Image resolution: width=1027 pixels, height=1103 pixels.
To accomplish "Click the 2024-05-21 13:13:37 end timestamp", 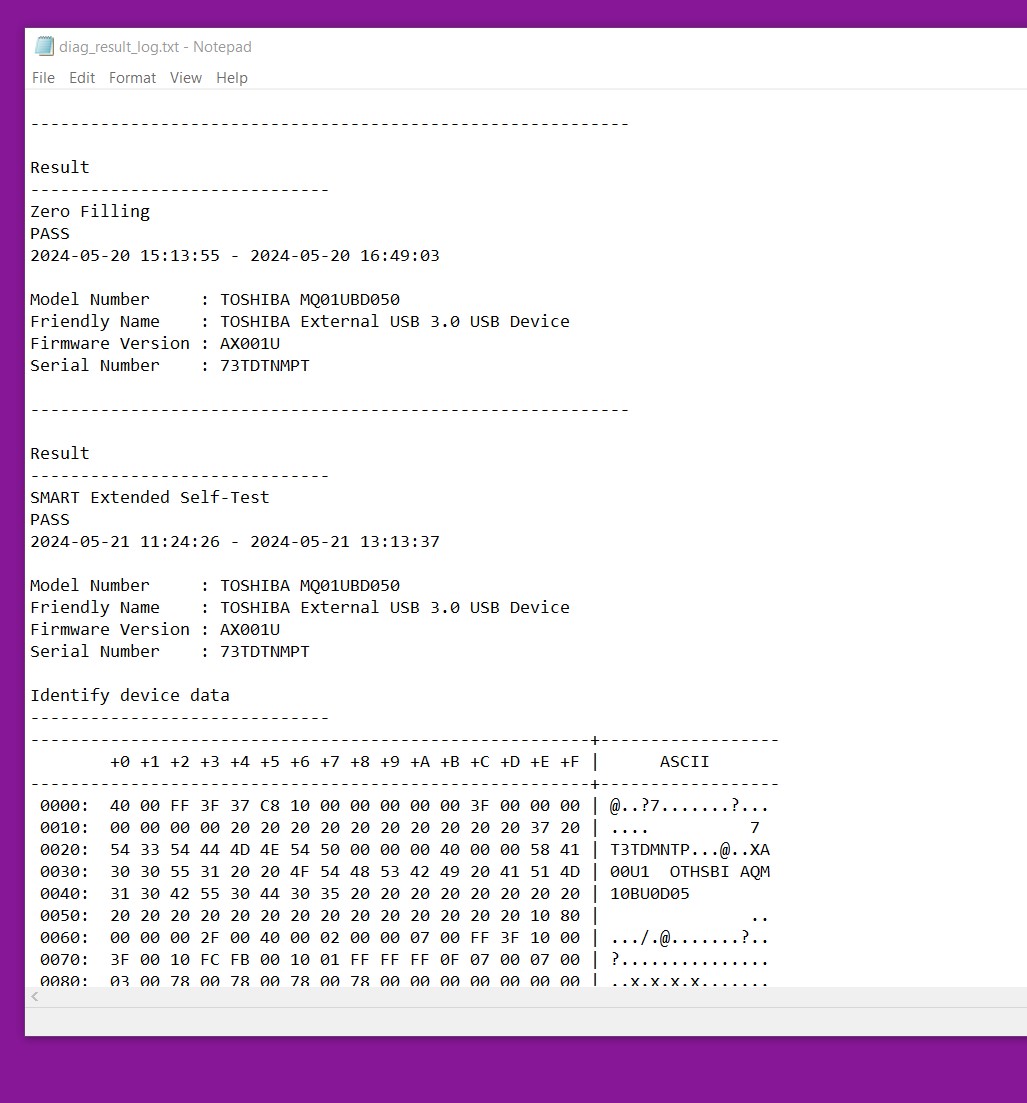I will (x=345, y=541).
